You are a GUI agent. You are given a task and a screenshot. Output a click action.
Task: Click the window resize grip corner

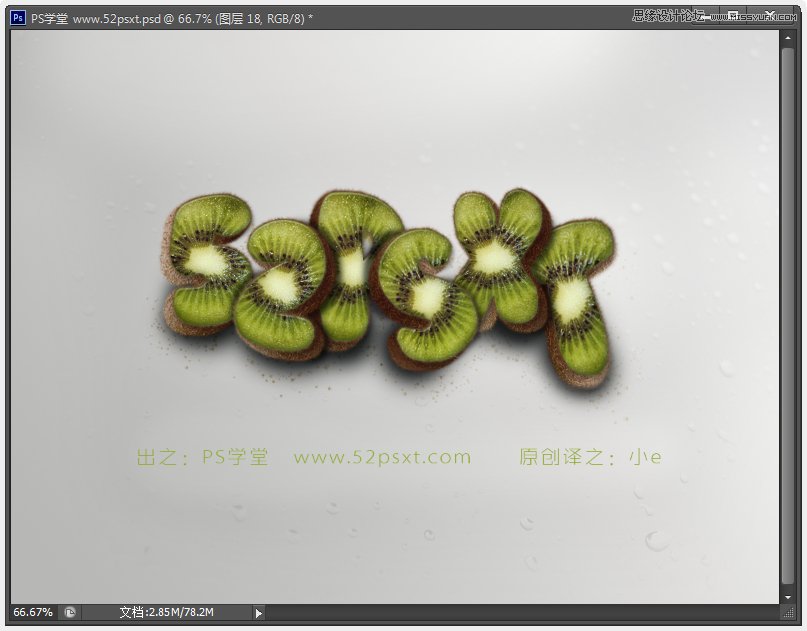click(x=788, y=612)
